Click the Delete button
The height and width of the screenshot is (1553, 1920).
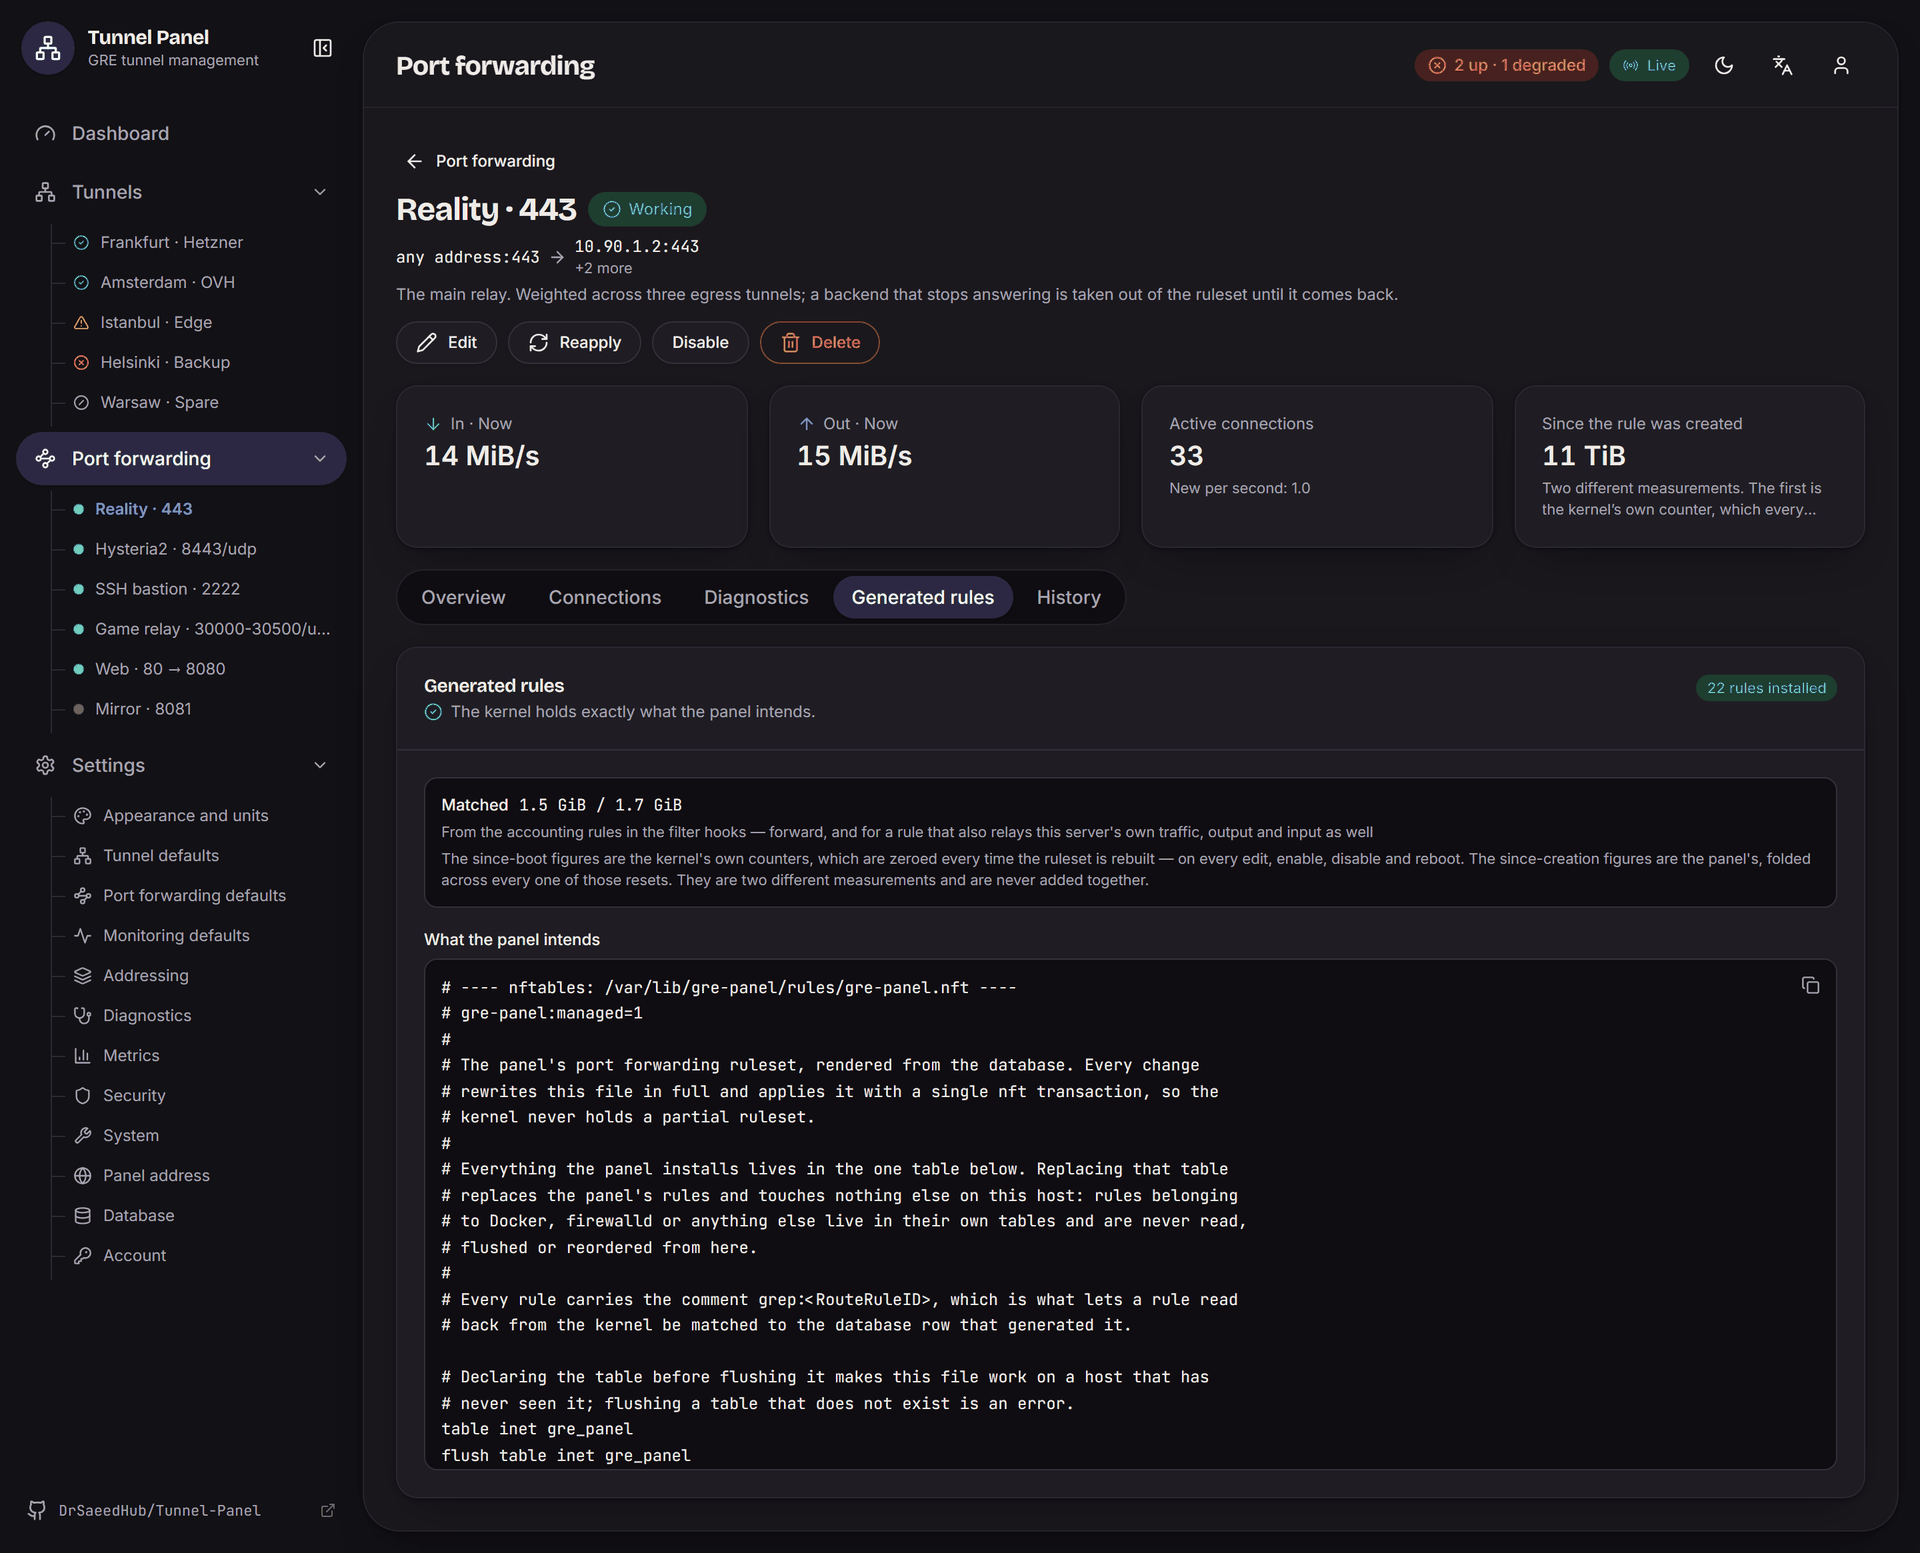tap(820, 342)
